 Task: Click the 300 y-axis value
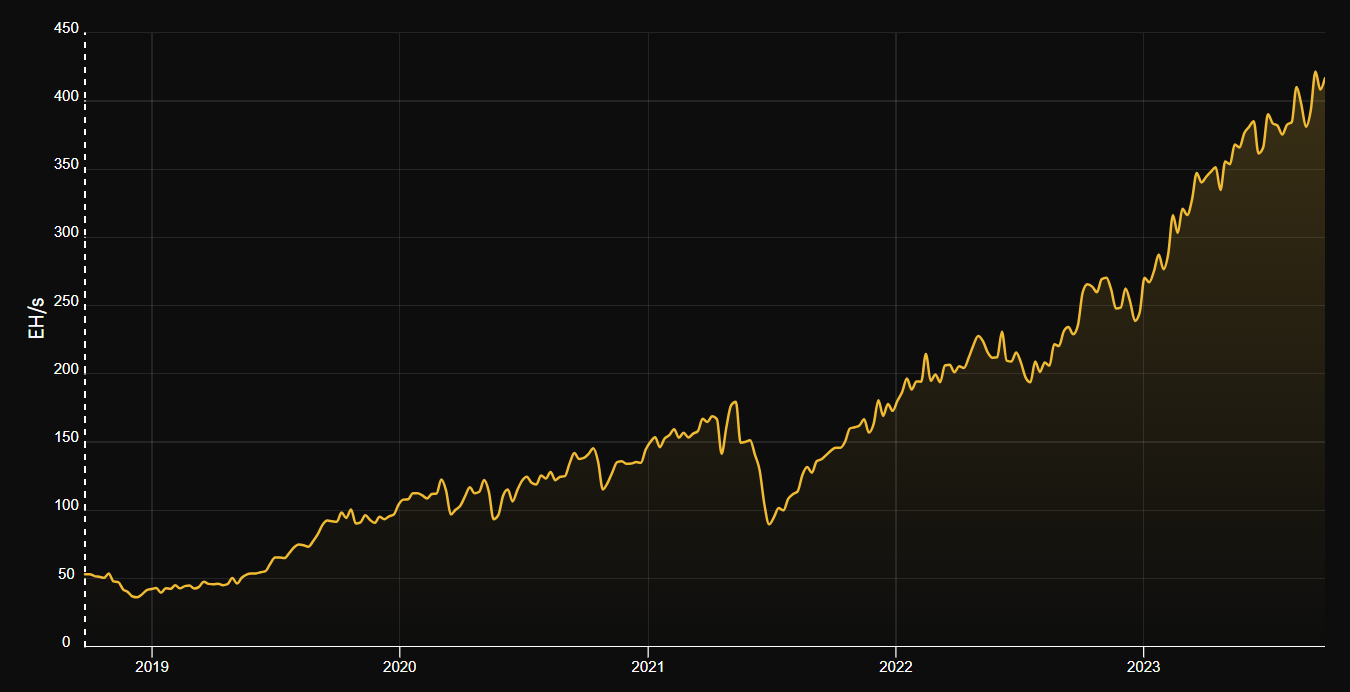(x=66, y=233)
